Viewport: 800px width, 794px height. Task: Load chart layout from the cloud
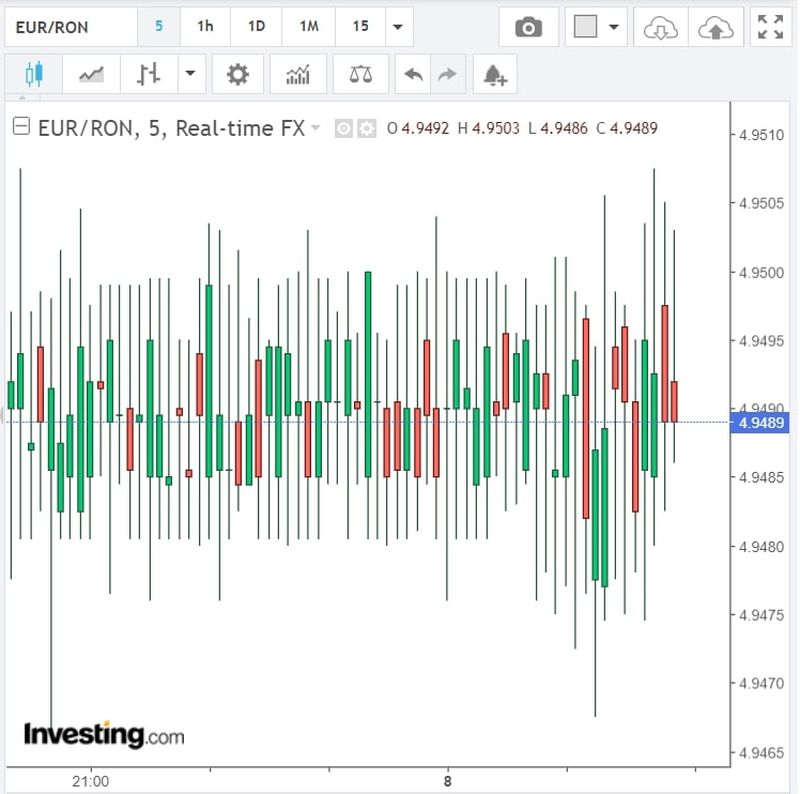point(660,27)
